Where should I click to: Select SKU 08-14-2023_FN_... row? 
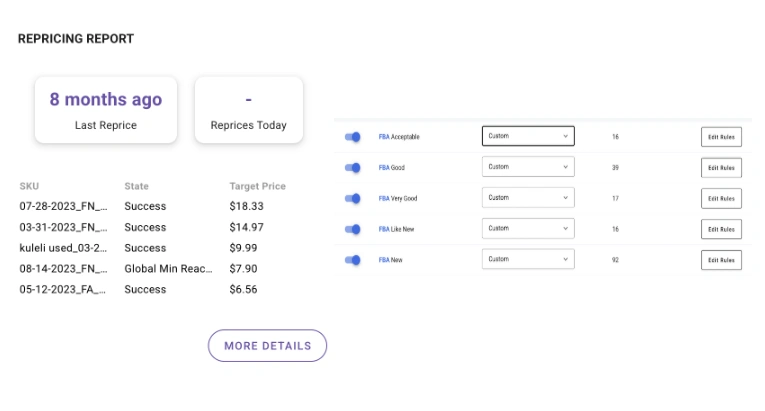click(x=153, y=268)
